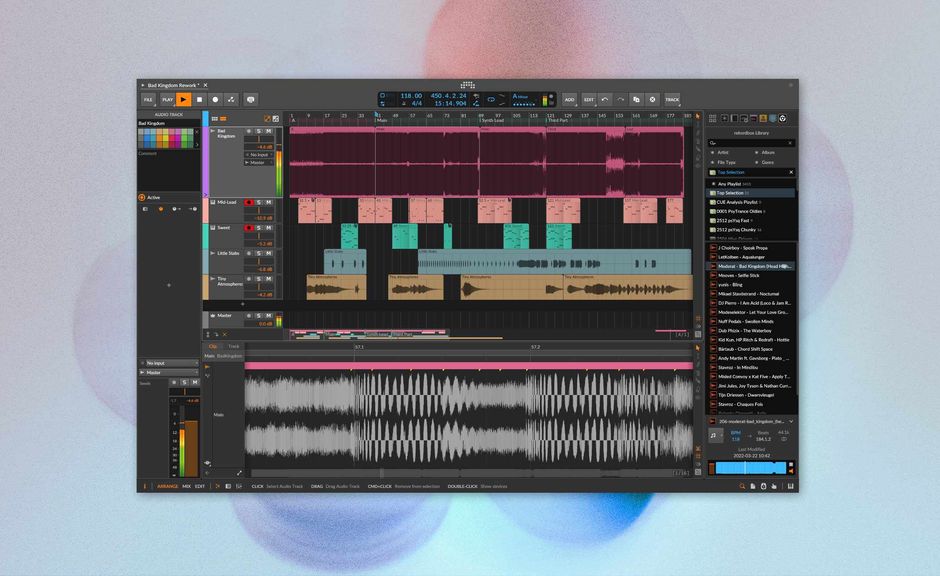Expand the Little Stabs track
The width and height of the screenshot is (940, 576).
213,254
